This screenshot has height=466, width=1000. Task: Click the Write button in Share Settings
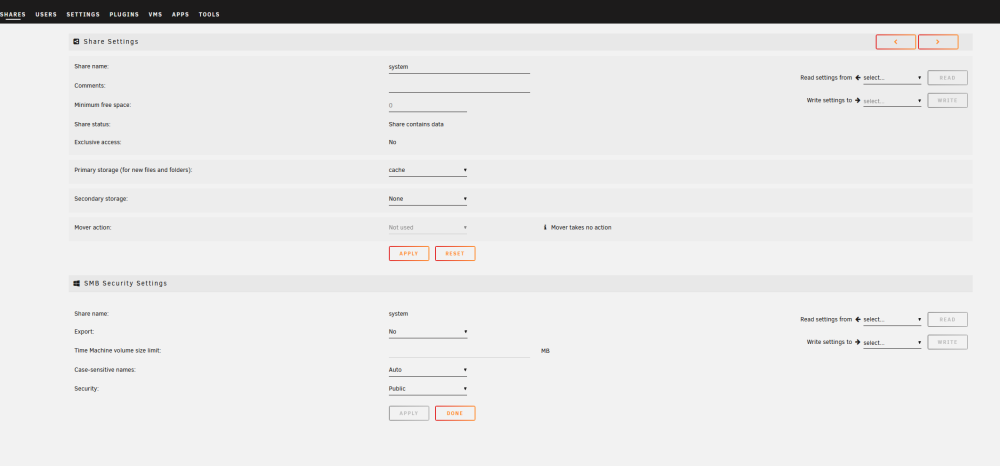[947, 101]
